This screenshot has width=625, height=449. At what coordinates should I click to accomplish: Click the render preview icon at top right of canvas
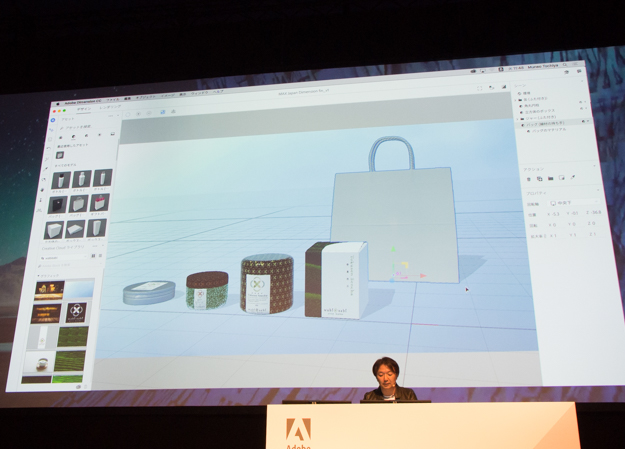(504, 87)
